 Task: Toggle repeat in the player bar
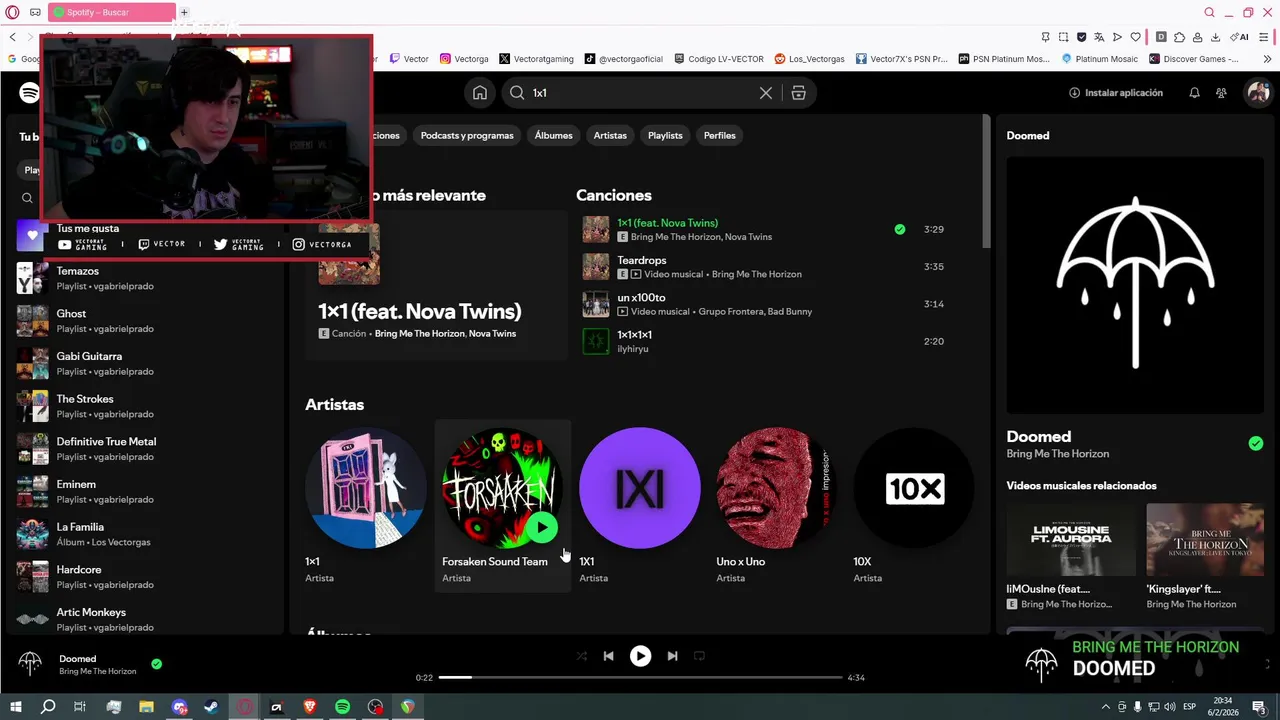pyautogui.click(x=699, y=656)
